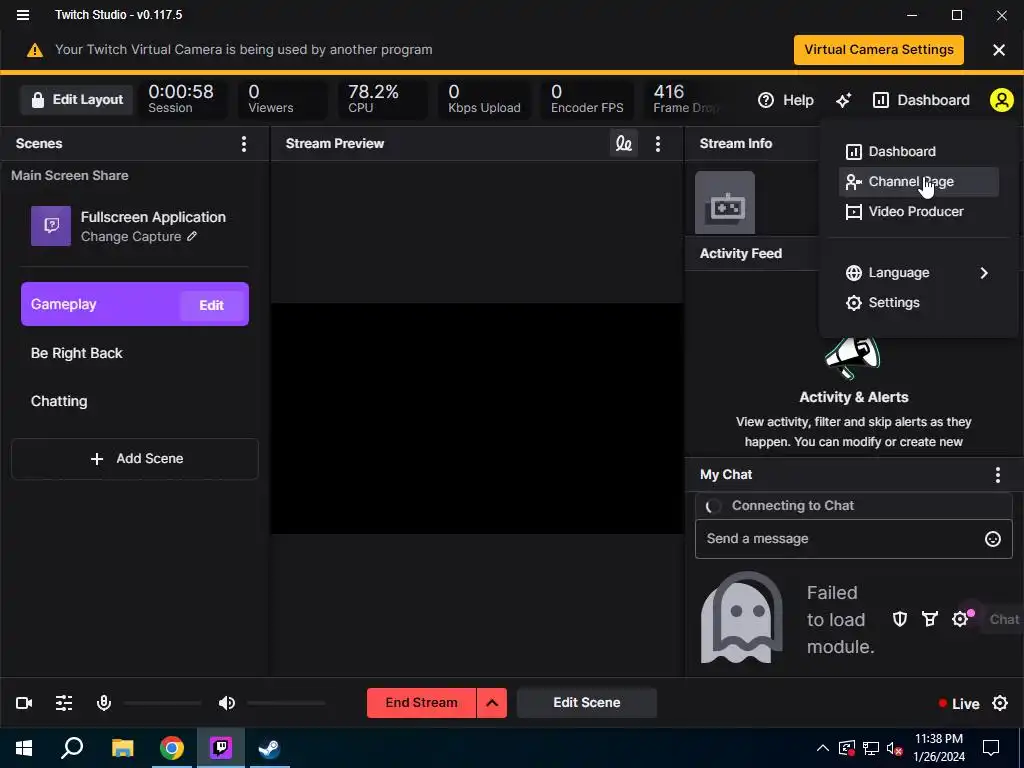Image resolution: width=1024 pixels, height=768 pixels.
Task: Expand the End Stream options arrow
Action: 492,703
